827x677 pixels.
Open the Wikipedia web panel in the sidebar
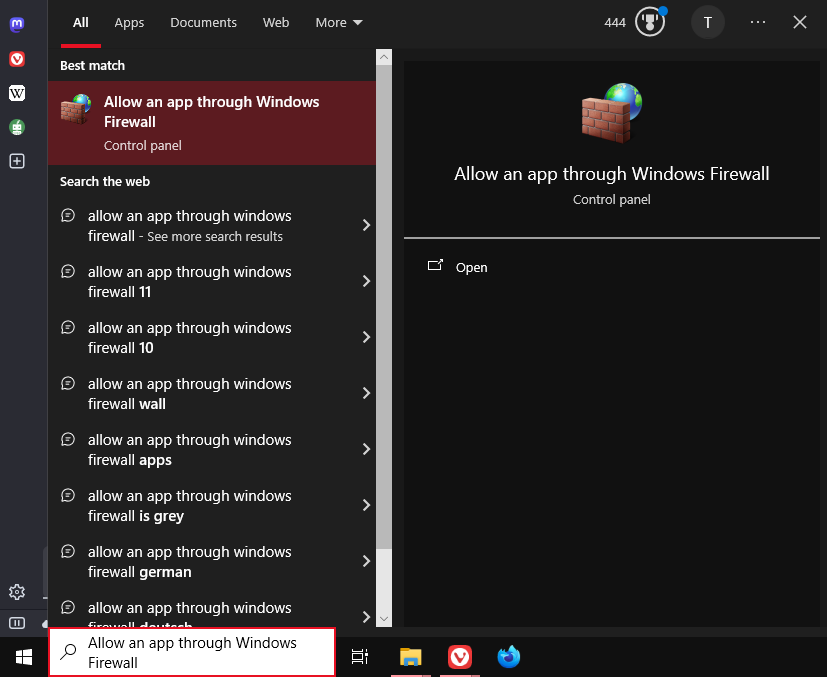click(16, 93)
